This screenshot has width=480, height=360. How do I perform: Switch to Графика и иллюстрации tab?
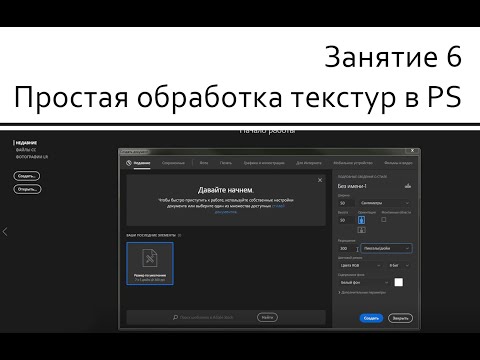point(264,163)
